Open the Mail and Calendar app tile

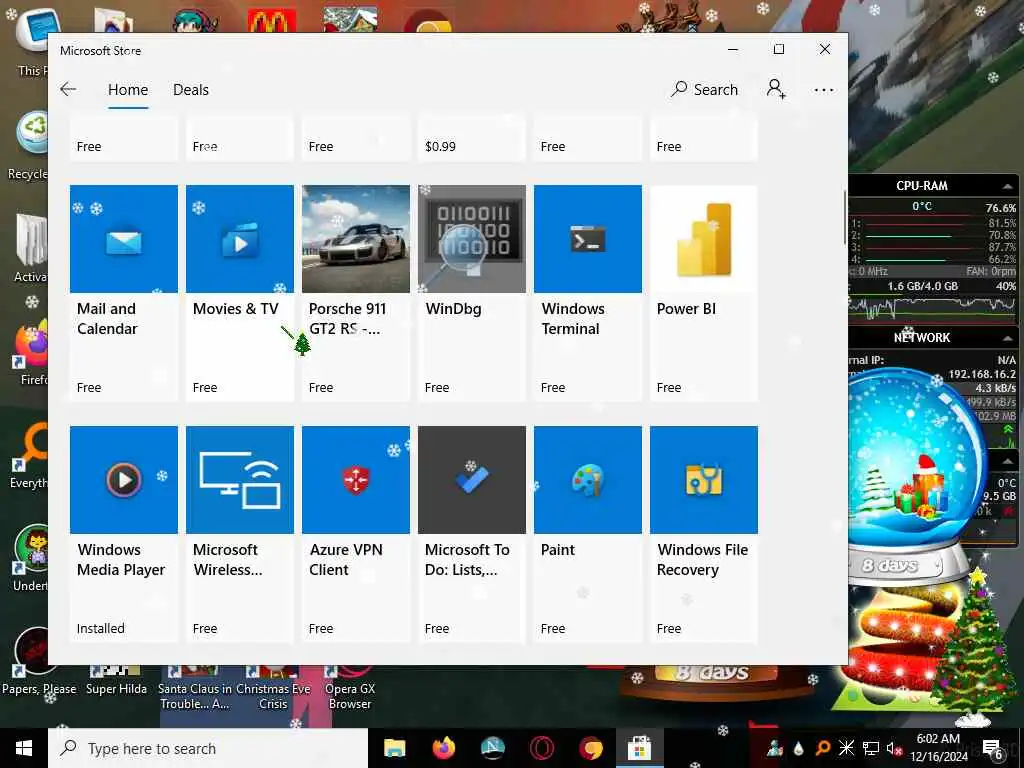pyautogui.click(x=123, y=293)
